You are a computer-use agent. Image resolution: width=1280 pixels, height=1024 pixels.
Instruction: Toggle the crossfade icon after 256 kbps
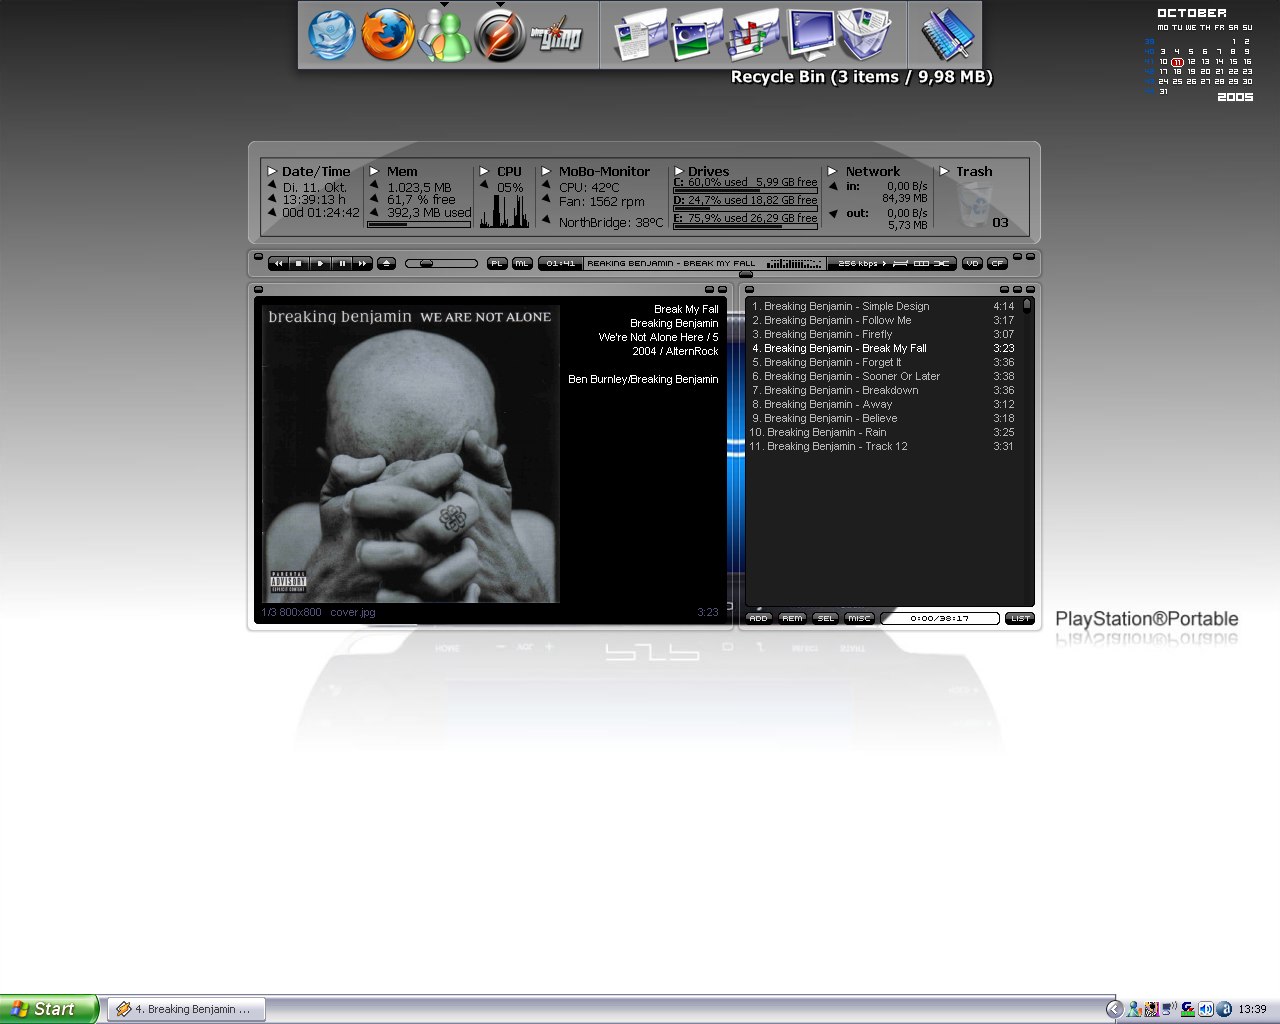900,263
